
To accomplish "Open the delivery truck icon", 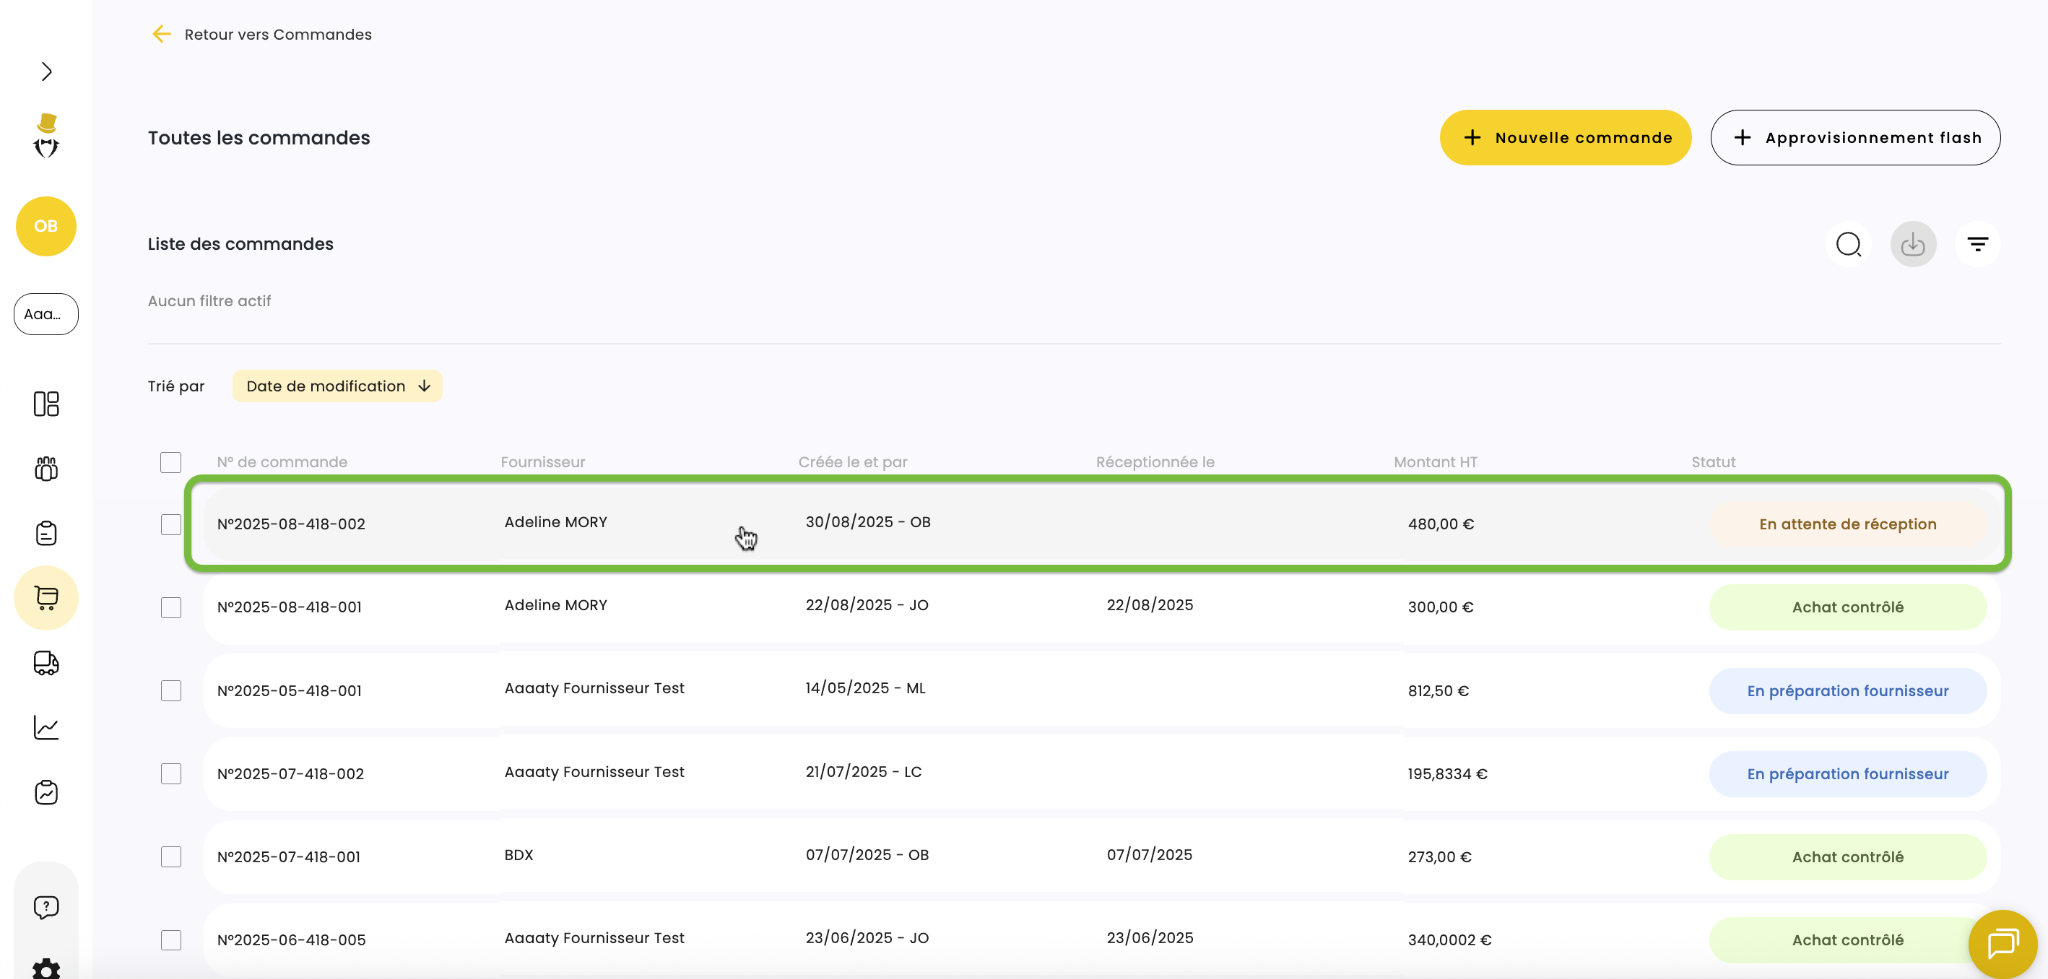I will pos(46,663).
